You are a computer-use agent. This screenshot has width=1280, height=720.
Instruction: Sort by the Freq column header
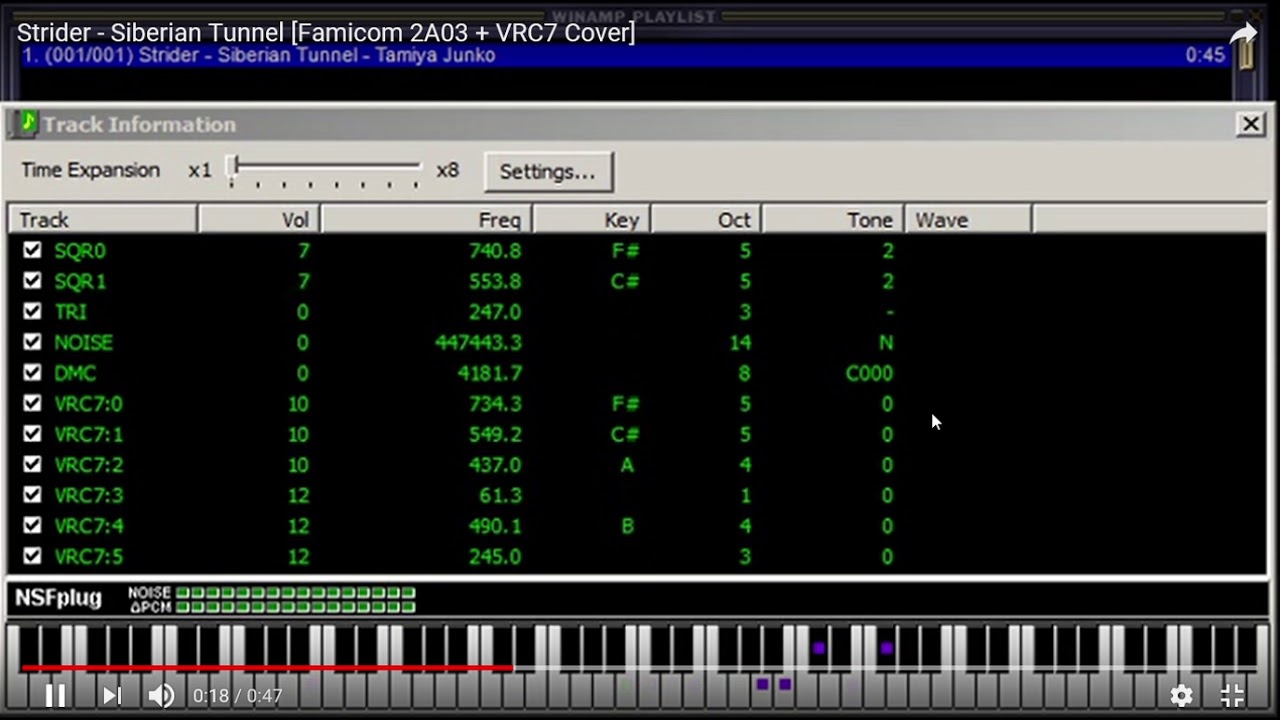[426, 220]
